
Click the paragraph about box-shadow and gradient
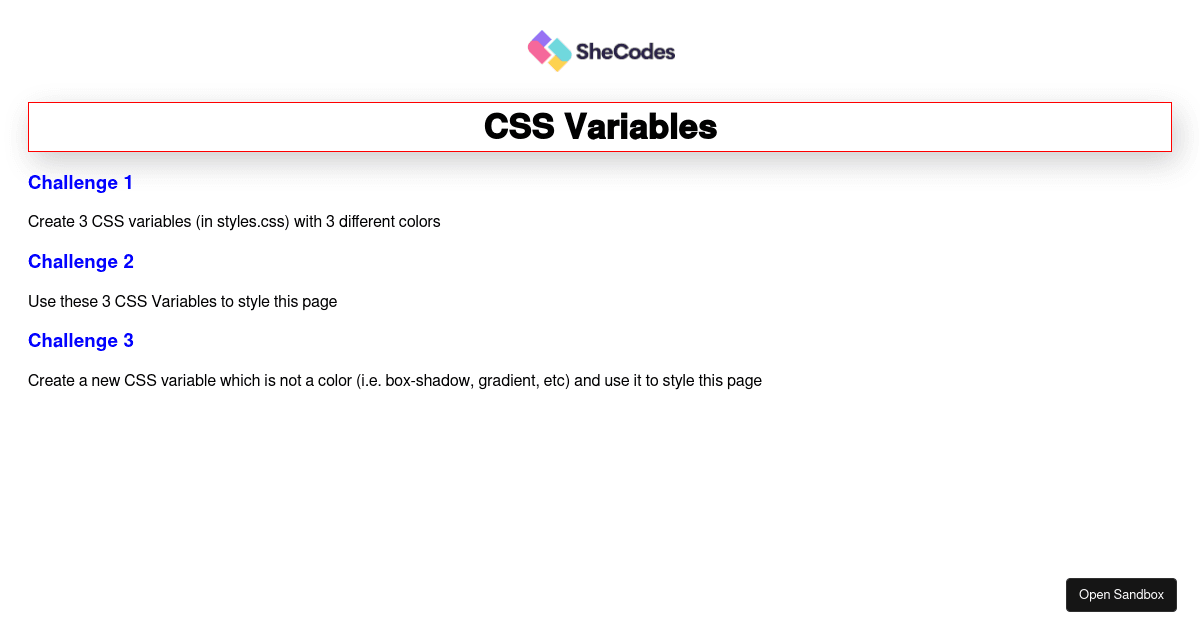(395, 381)
